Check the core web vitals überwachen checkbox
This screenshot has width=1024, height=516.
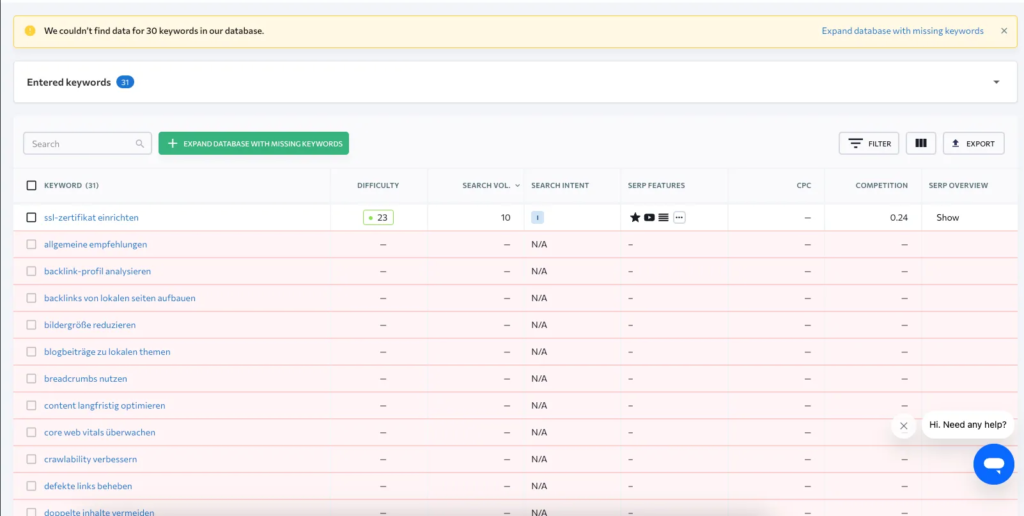click(31, 432)
